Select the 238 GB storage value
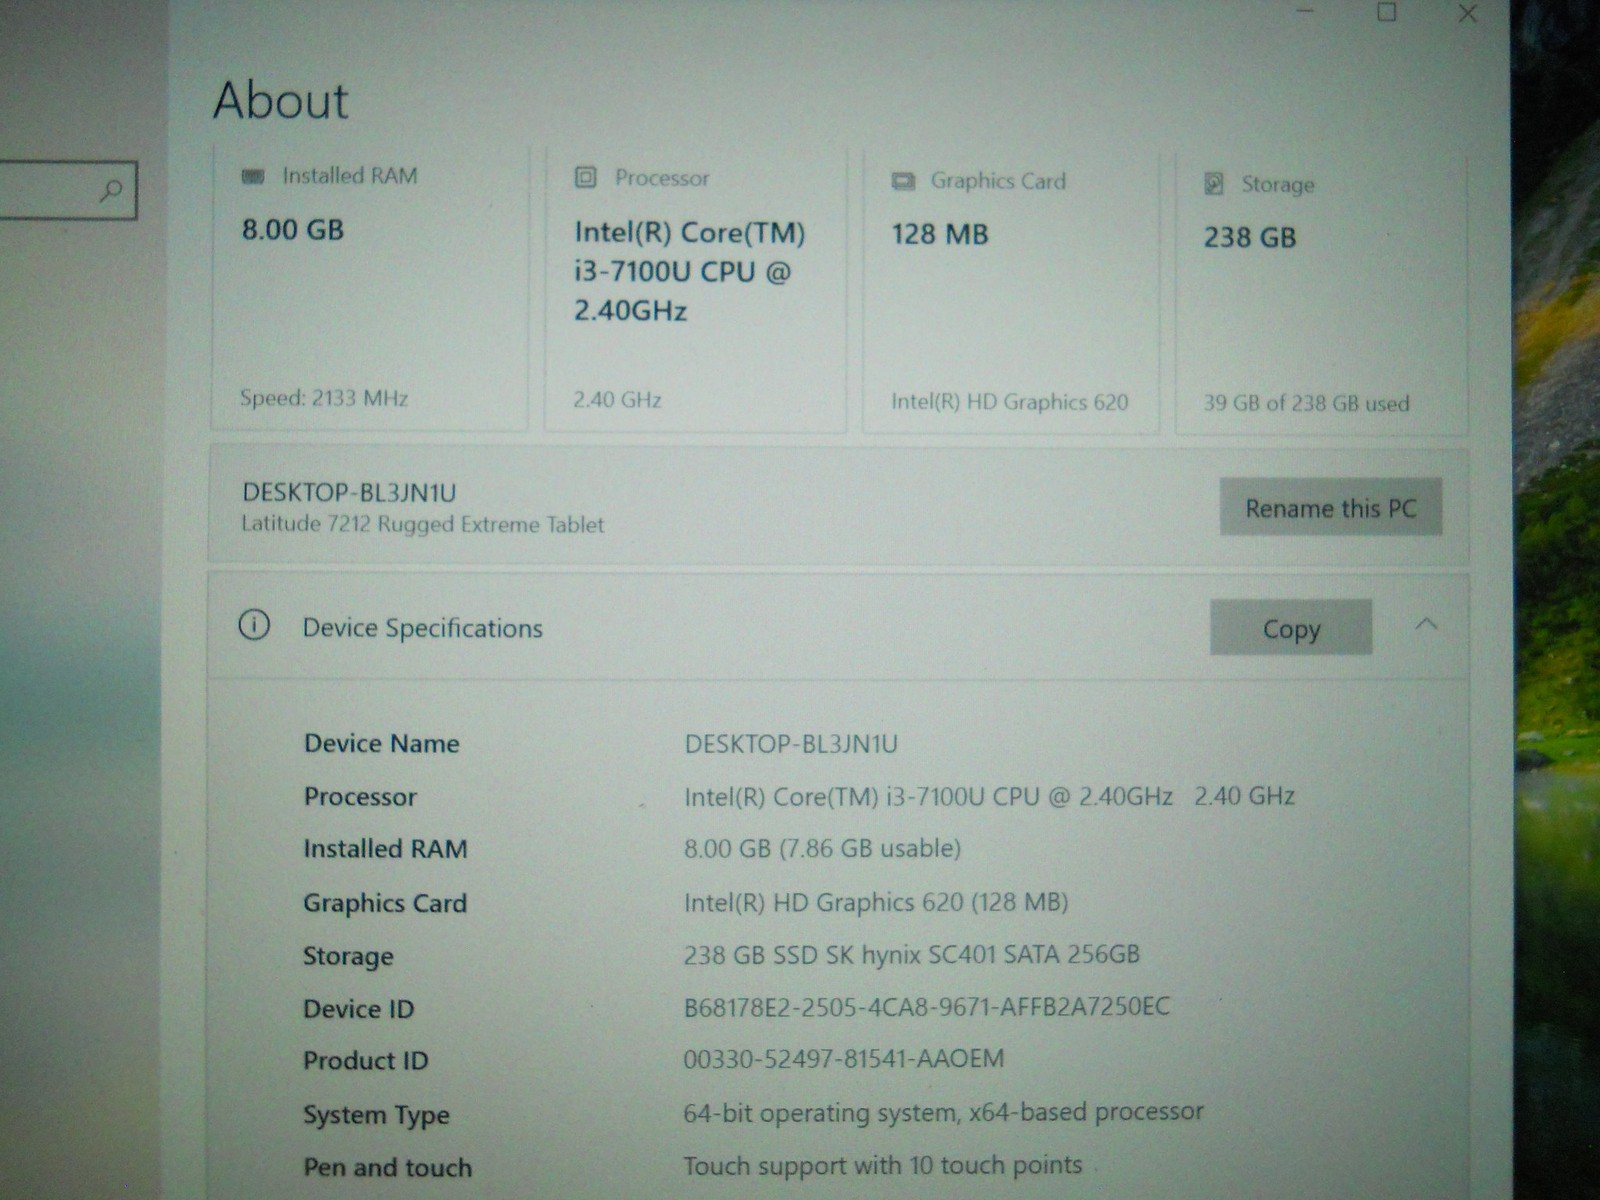This screenshot has height=1200, width=1600. pyautogui.click(x=1250, y=237)
